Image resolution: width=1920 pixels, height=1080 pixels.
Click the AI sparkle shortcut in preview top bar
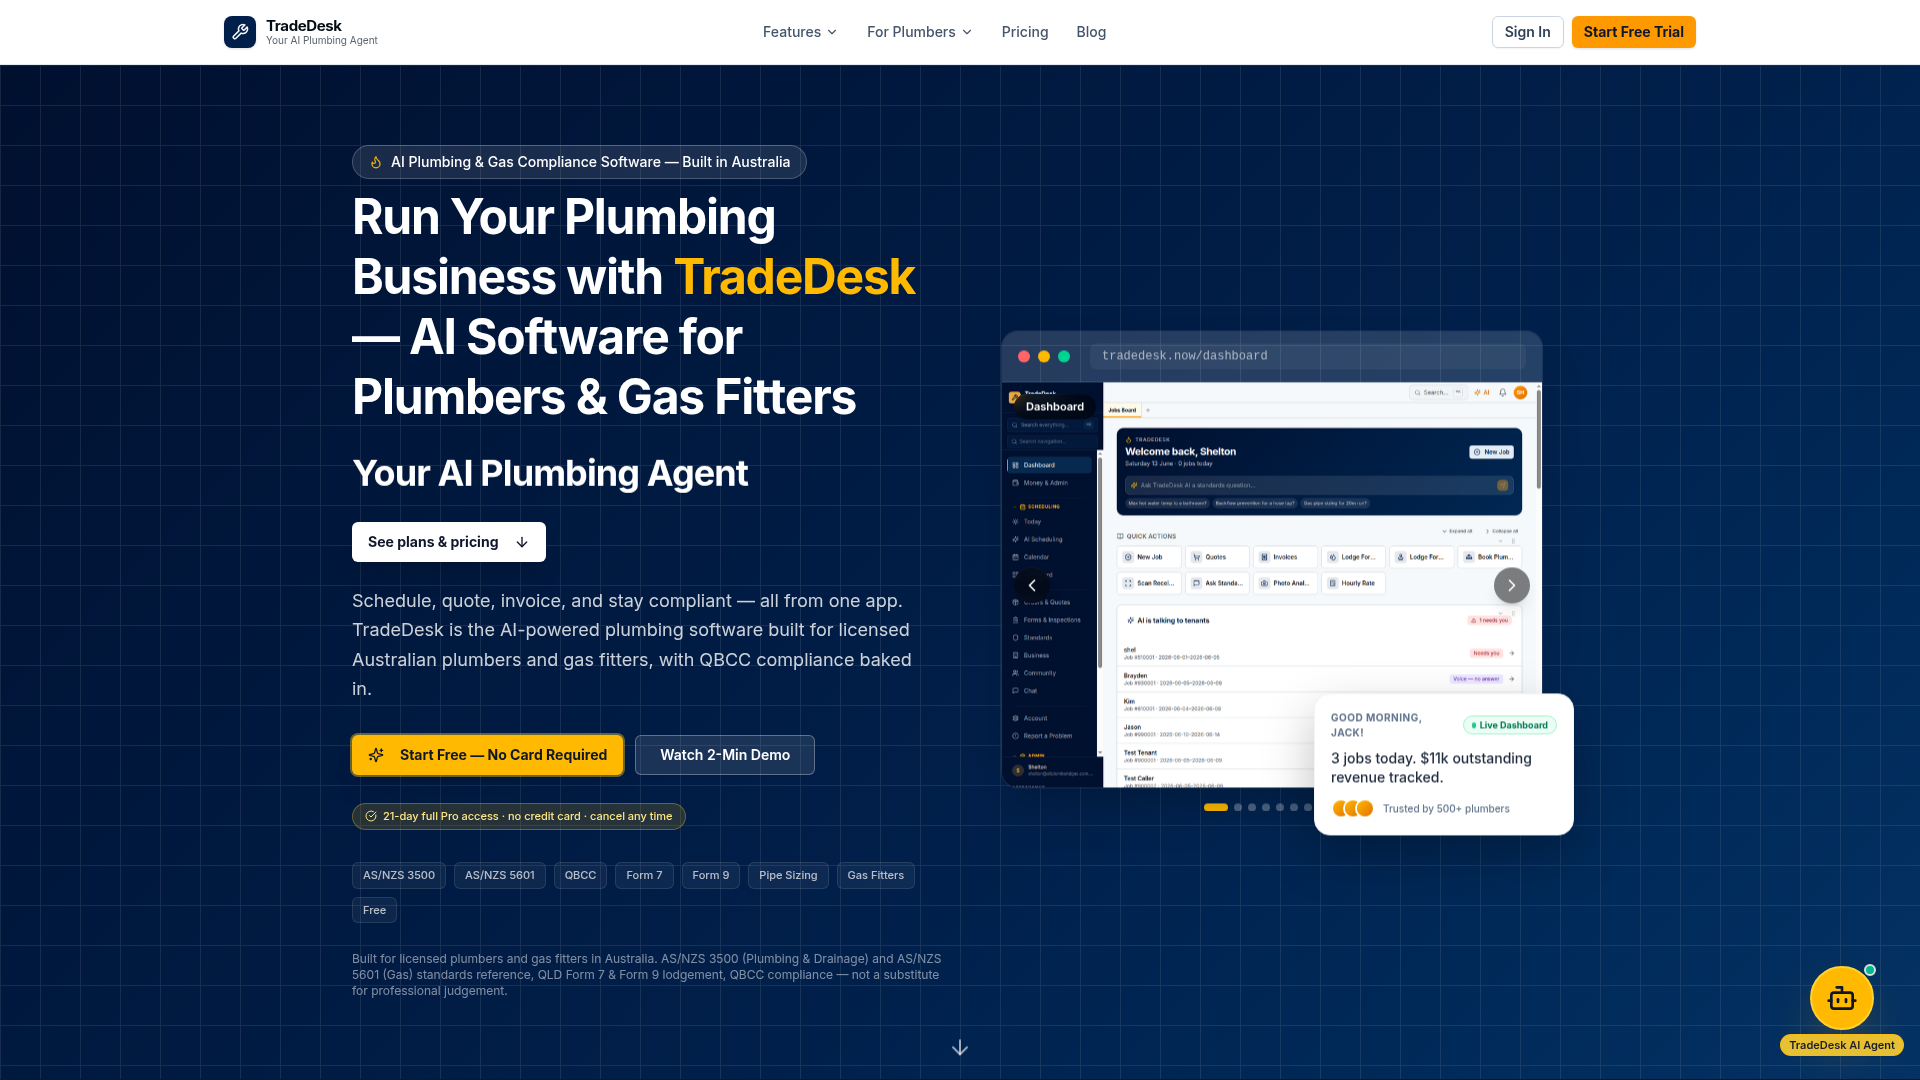pyautogui.click(x=1481, y=393)
